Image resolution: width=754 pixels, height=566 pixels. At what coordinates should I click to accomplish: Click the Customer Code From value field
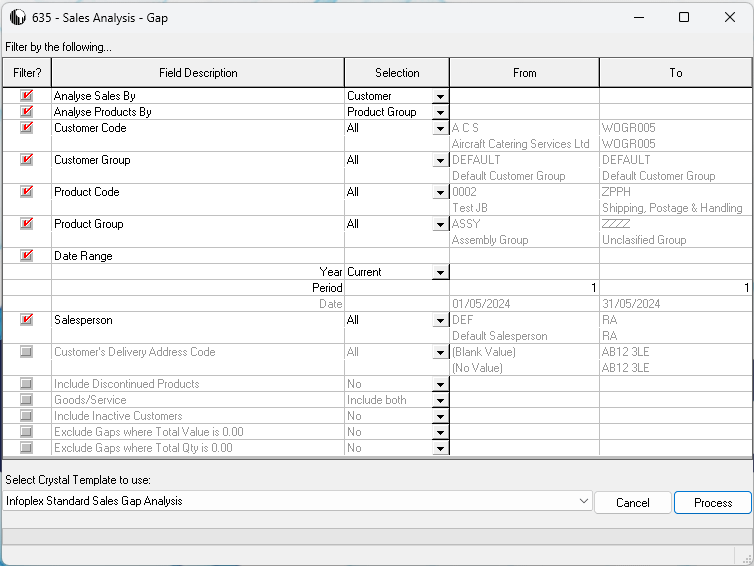pyautogui.click(x=524, y=128)
